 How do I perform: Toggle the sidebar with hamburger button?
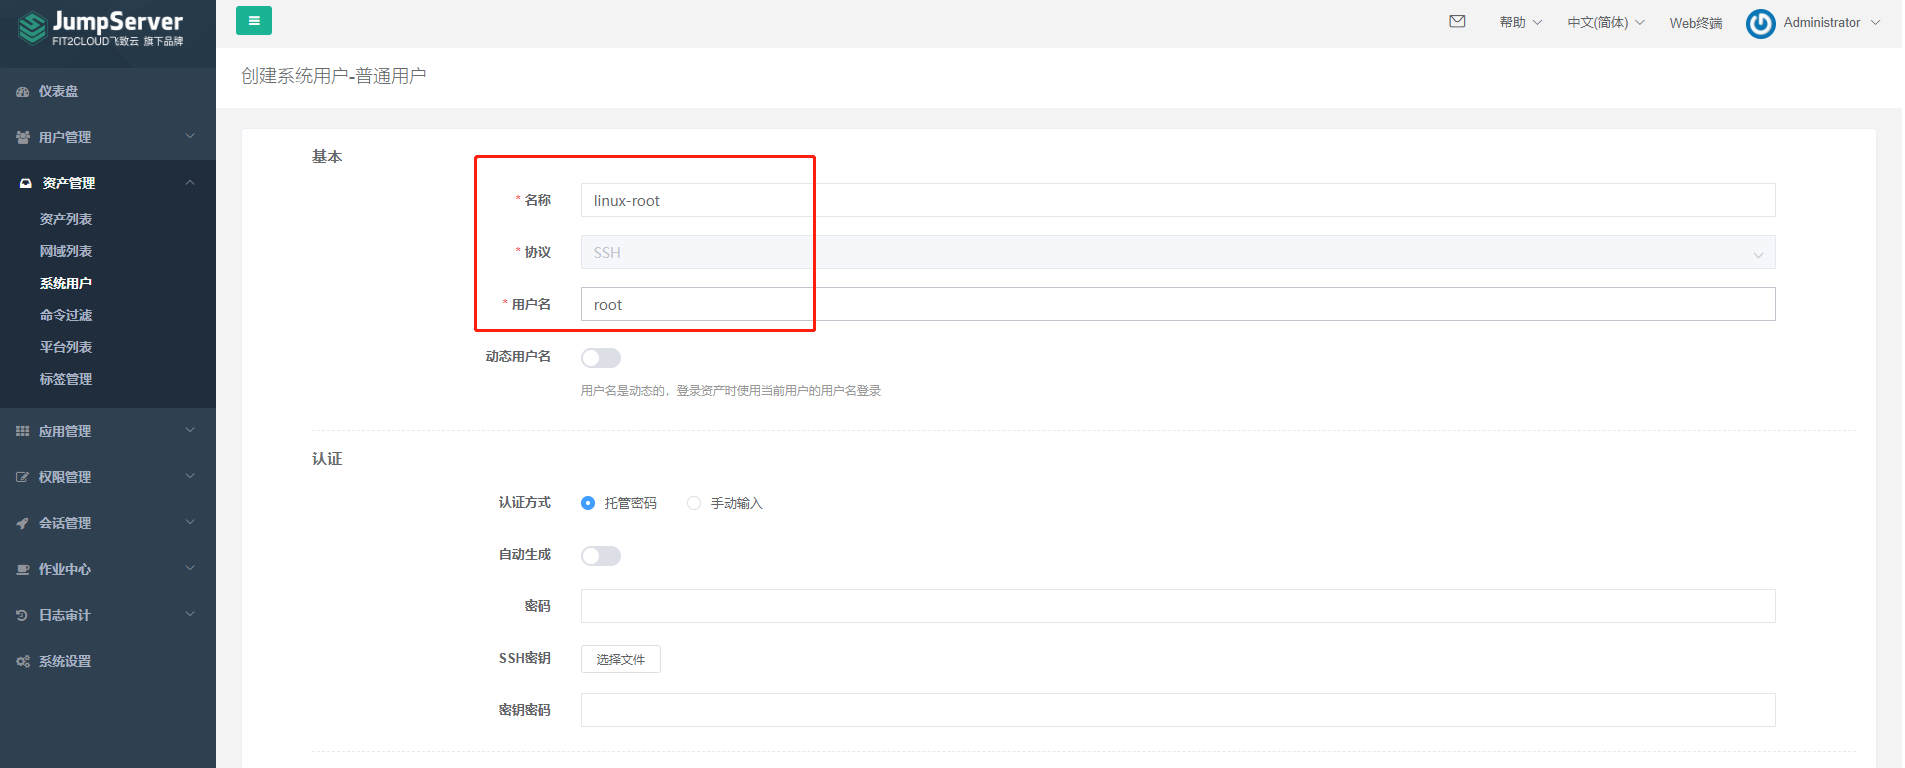[254, 20]
